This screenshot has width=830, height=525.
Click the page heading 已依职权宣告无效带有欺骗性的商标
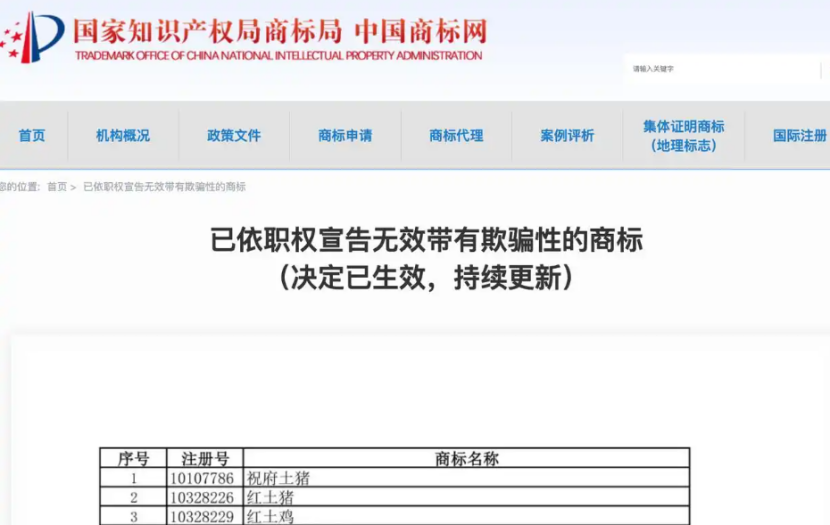coord(426,240)
